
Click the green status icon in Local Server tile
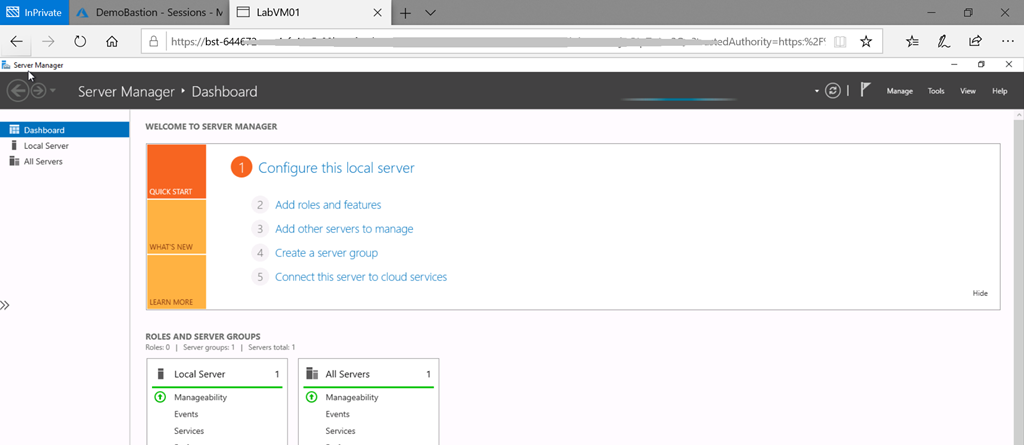pyautogui.click(x=160, y=397)
